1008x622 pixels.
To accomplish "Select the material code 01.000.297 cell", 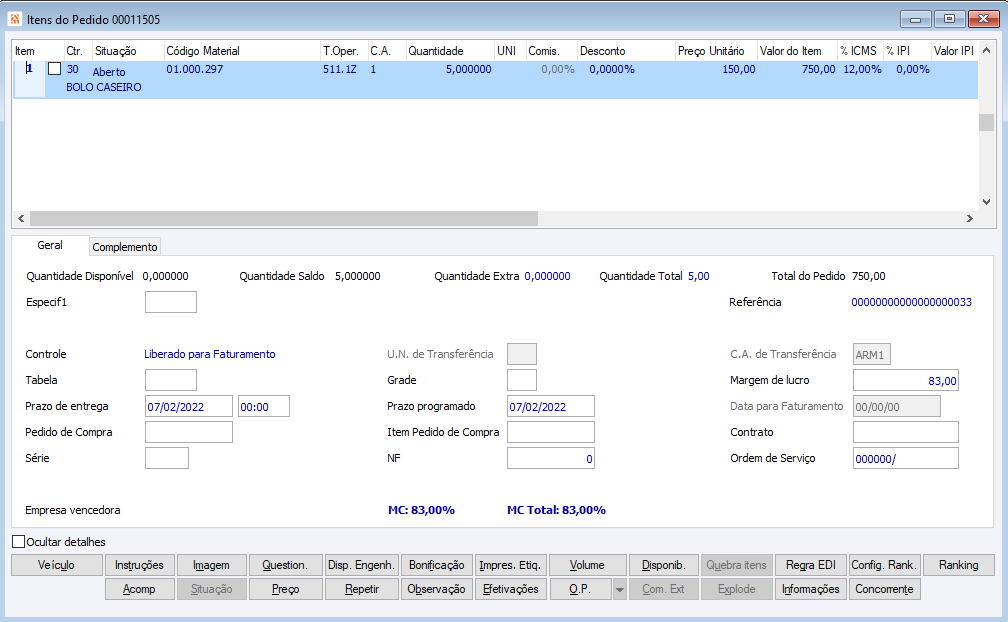I will (x=195, y=69).
